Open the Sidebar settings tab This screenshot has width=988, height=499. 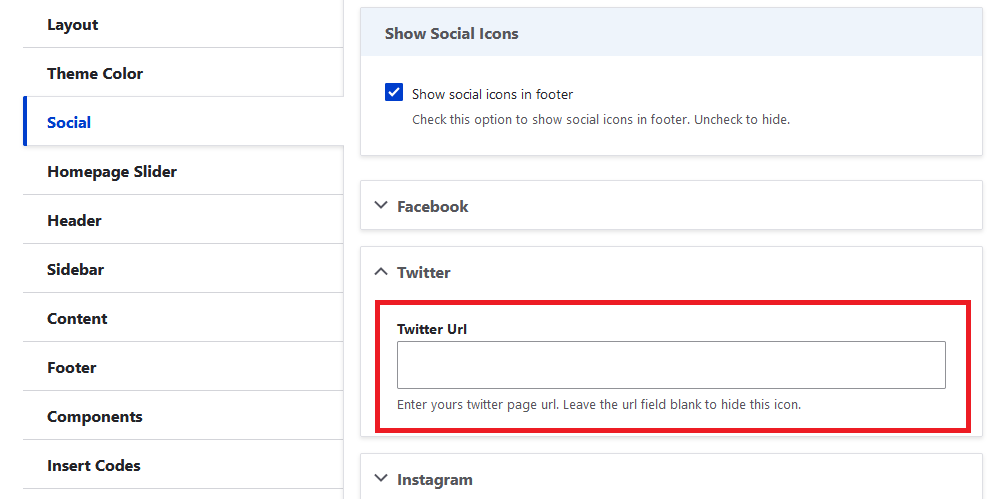click(x=75, y=270)
